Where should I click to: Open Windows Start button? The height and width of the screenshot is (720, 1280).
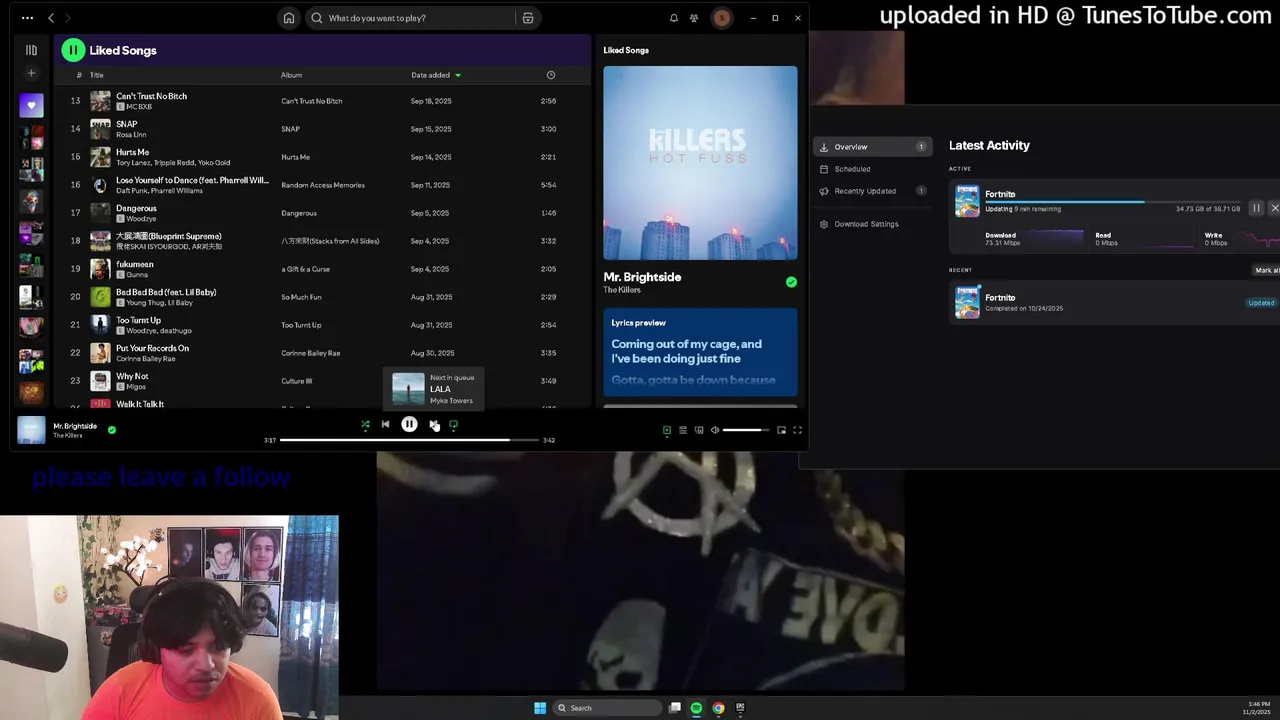click(x=540, y=708)
